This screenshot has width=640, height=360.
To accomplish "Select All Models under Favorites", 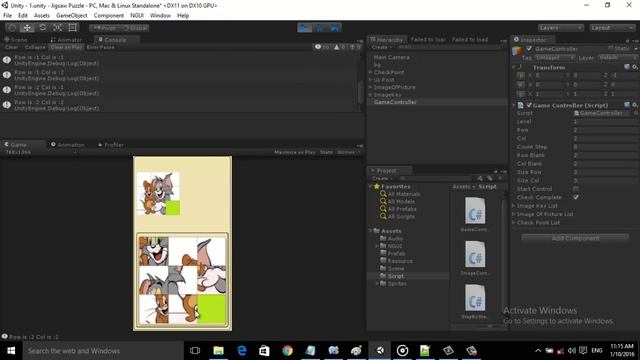I will [x=401, y=202].
